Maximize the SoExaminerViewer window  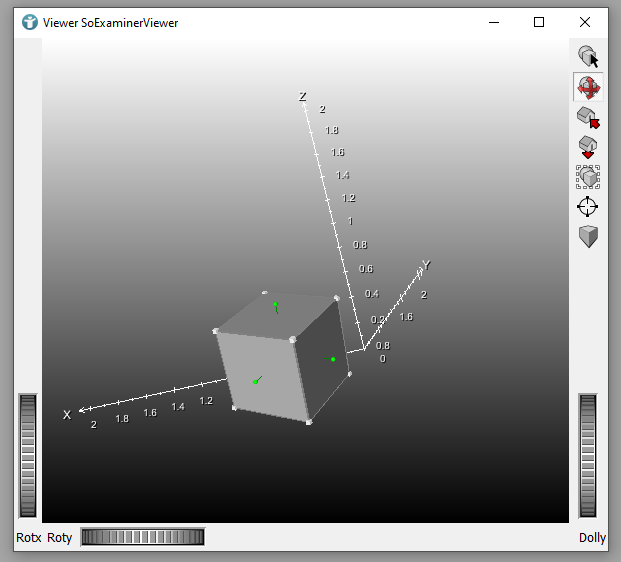(539, 22)
